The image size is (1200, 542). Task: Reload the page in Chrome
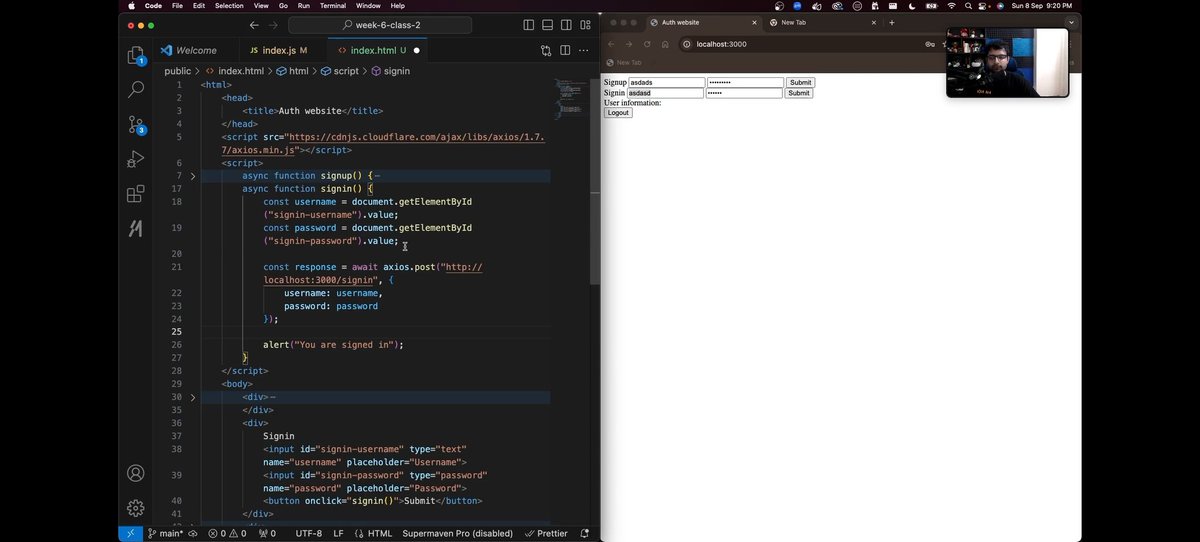[647, 44]
